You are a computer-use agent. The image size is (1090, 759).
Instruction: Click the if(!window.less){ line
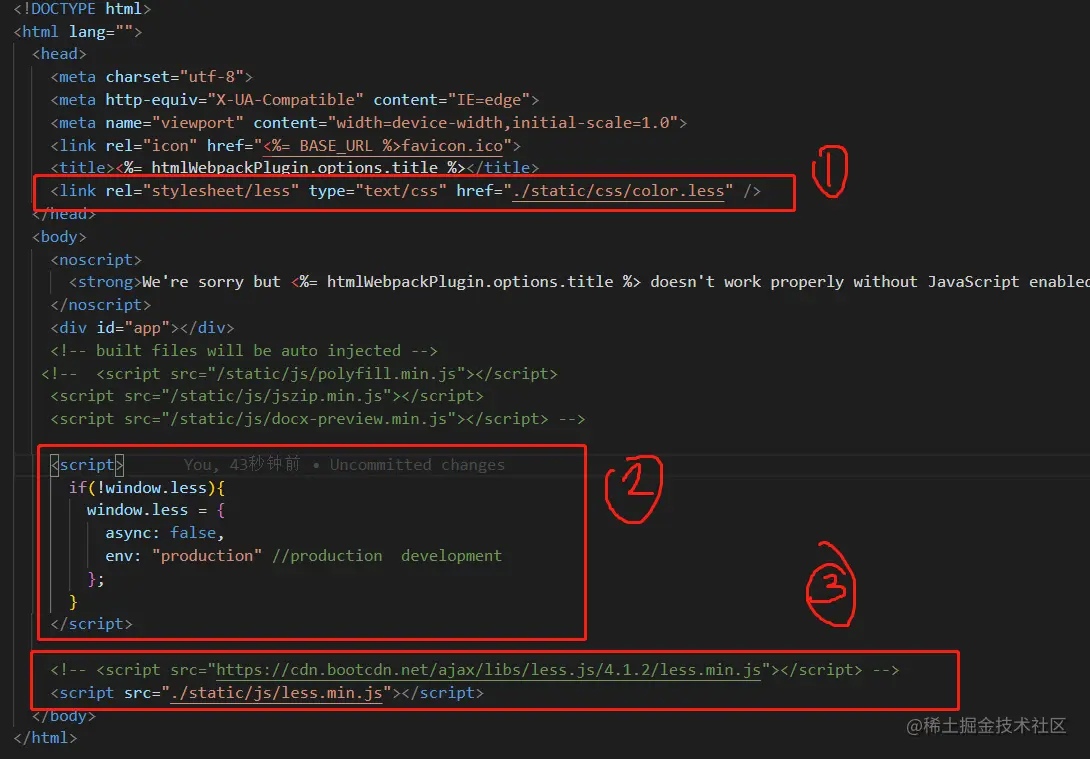click(x=147, y=488)
